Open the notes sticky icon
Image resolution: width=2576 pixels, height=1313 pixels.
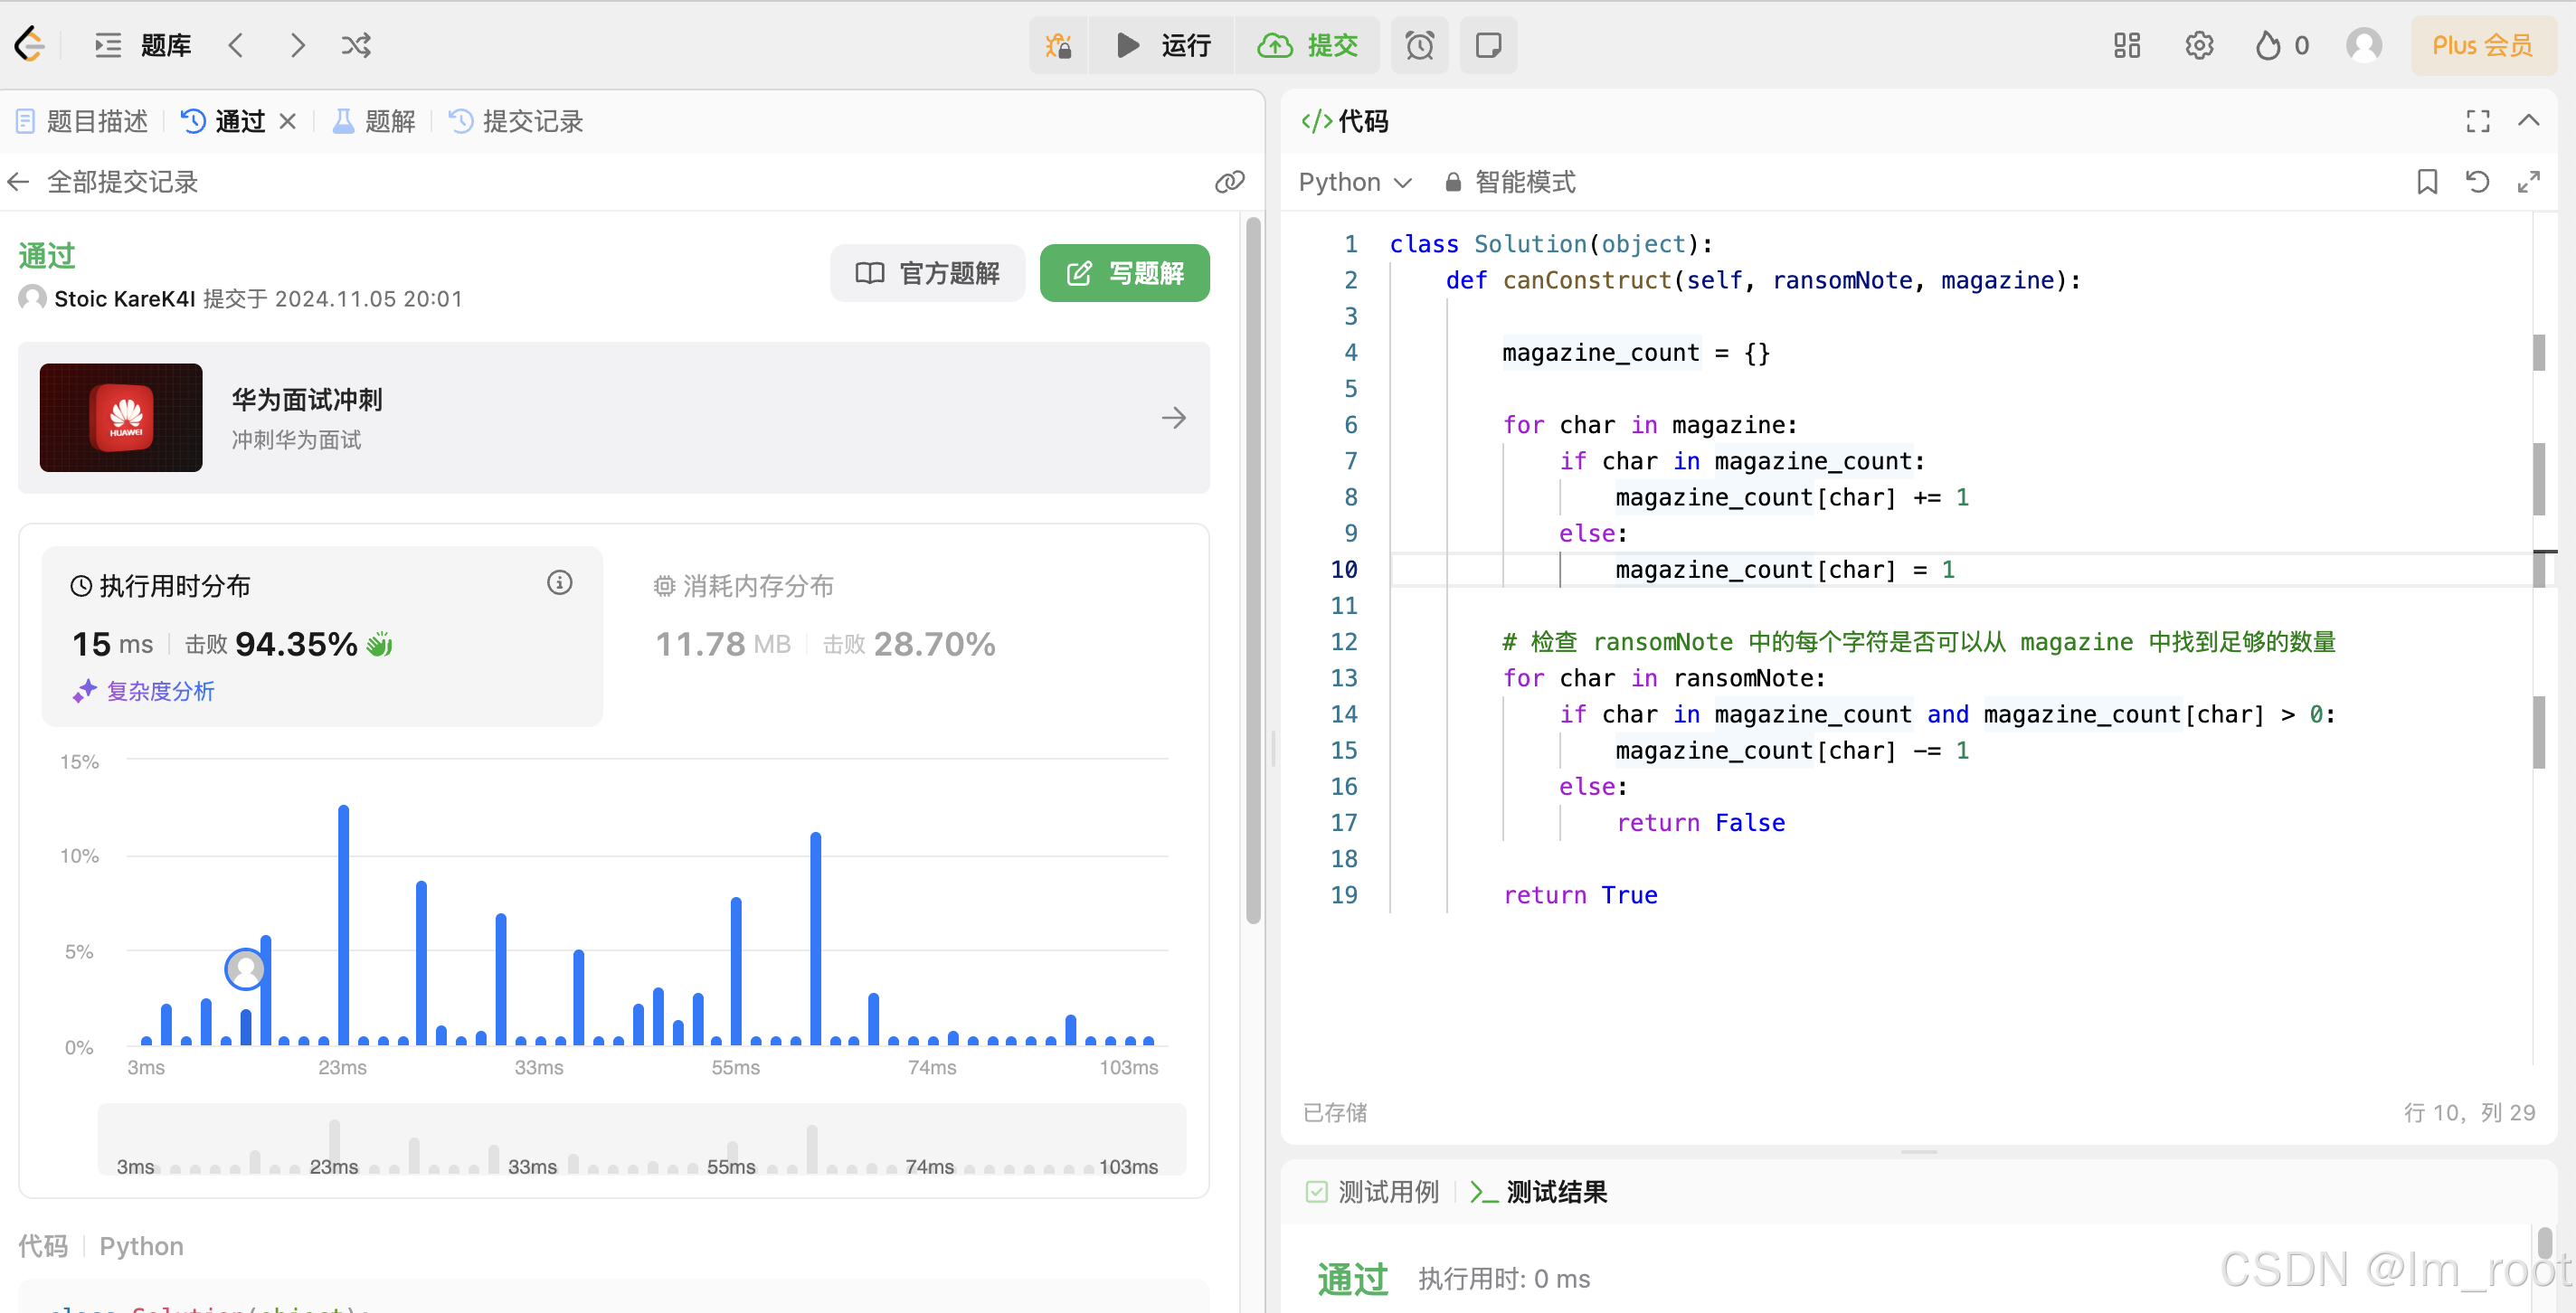point(1488,45)
